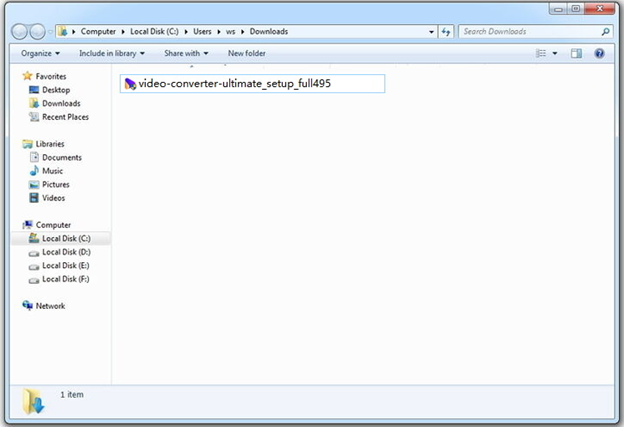The image size is (624, 427).
Task: Minimize the Explorer window
Action: pos(558,9)
